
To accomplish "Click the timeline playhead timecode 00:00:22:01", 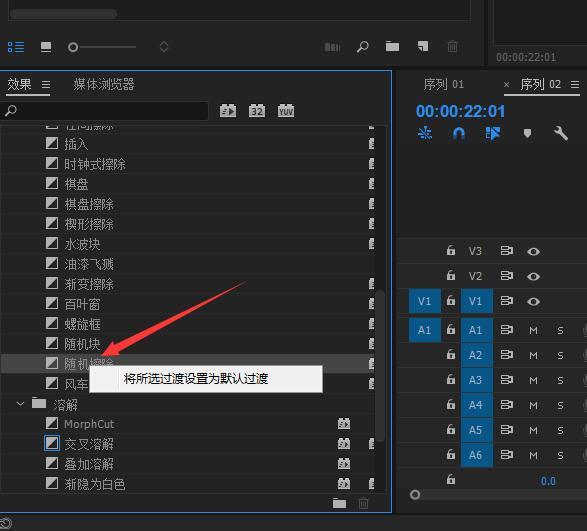I will pyautogui.click(x=460, y=111).
